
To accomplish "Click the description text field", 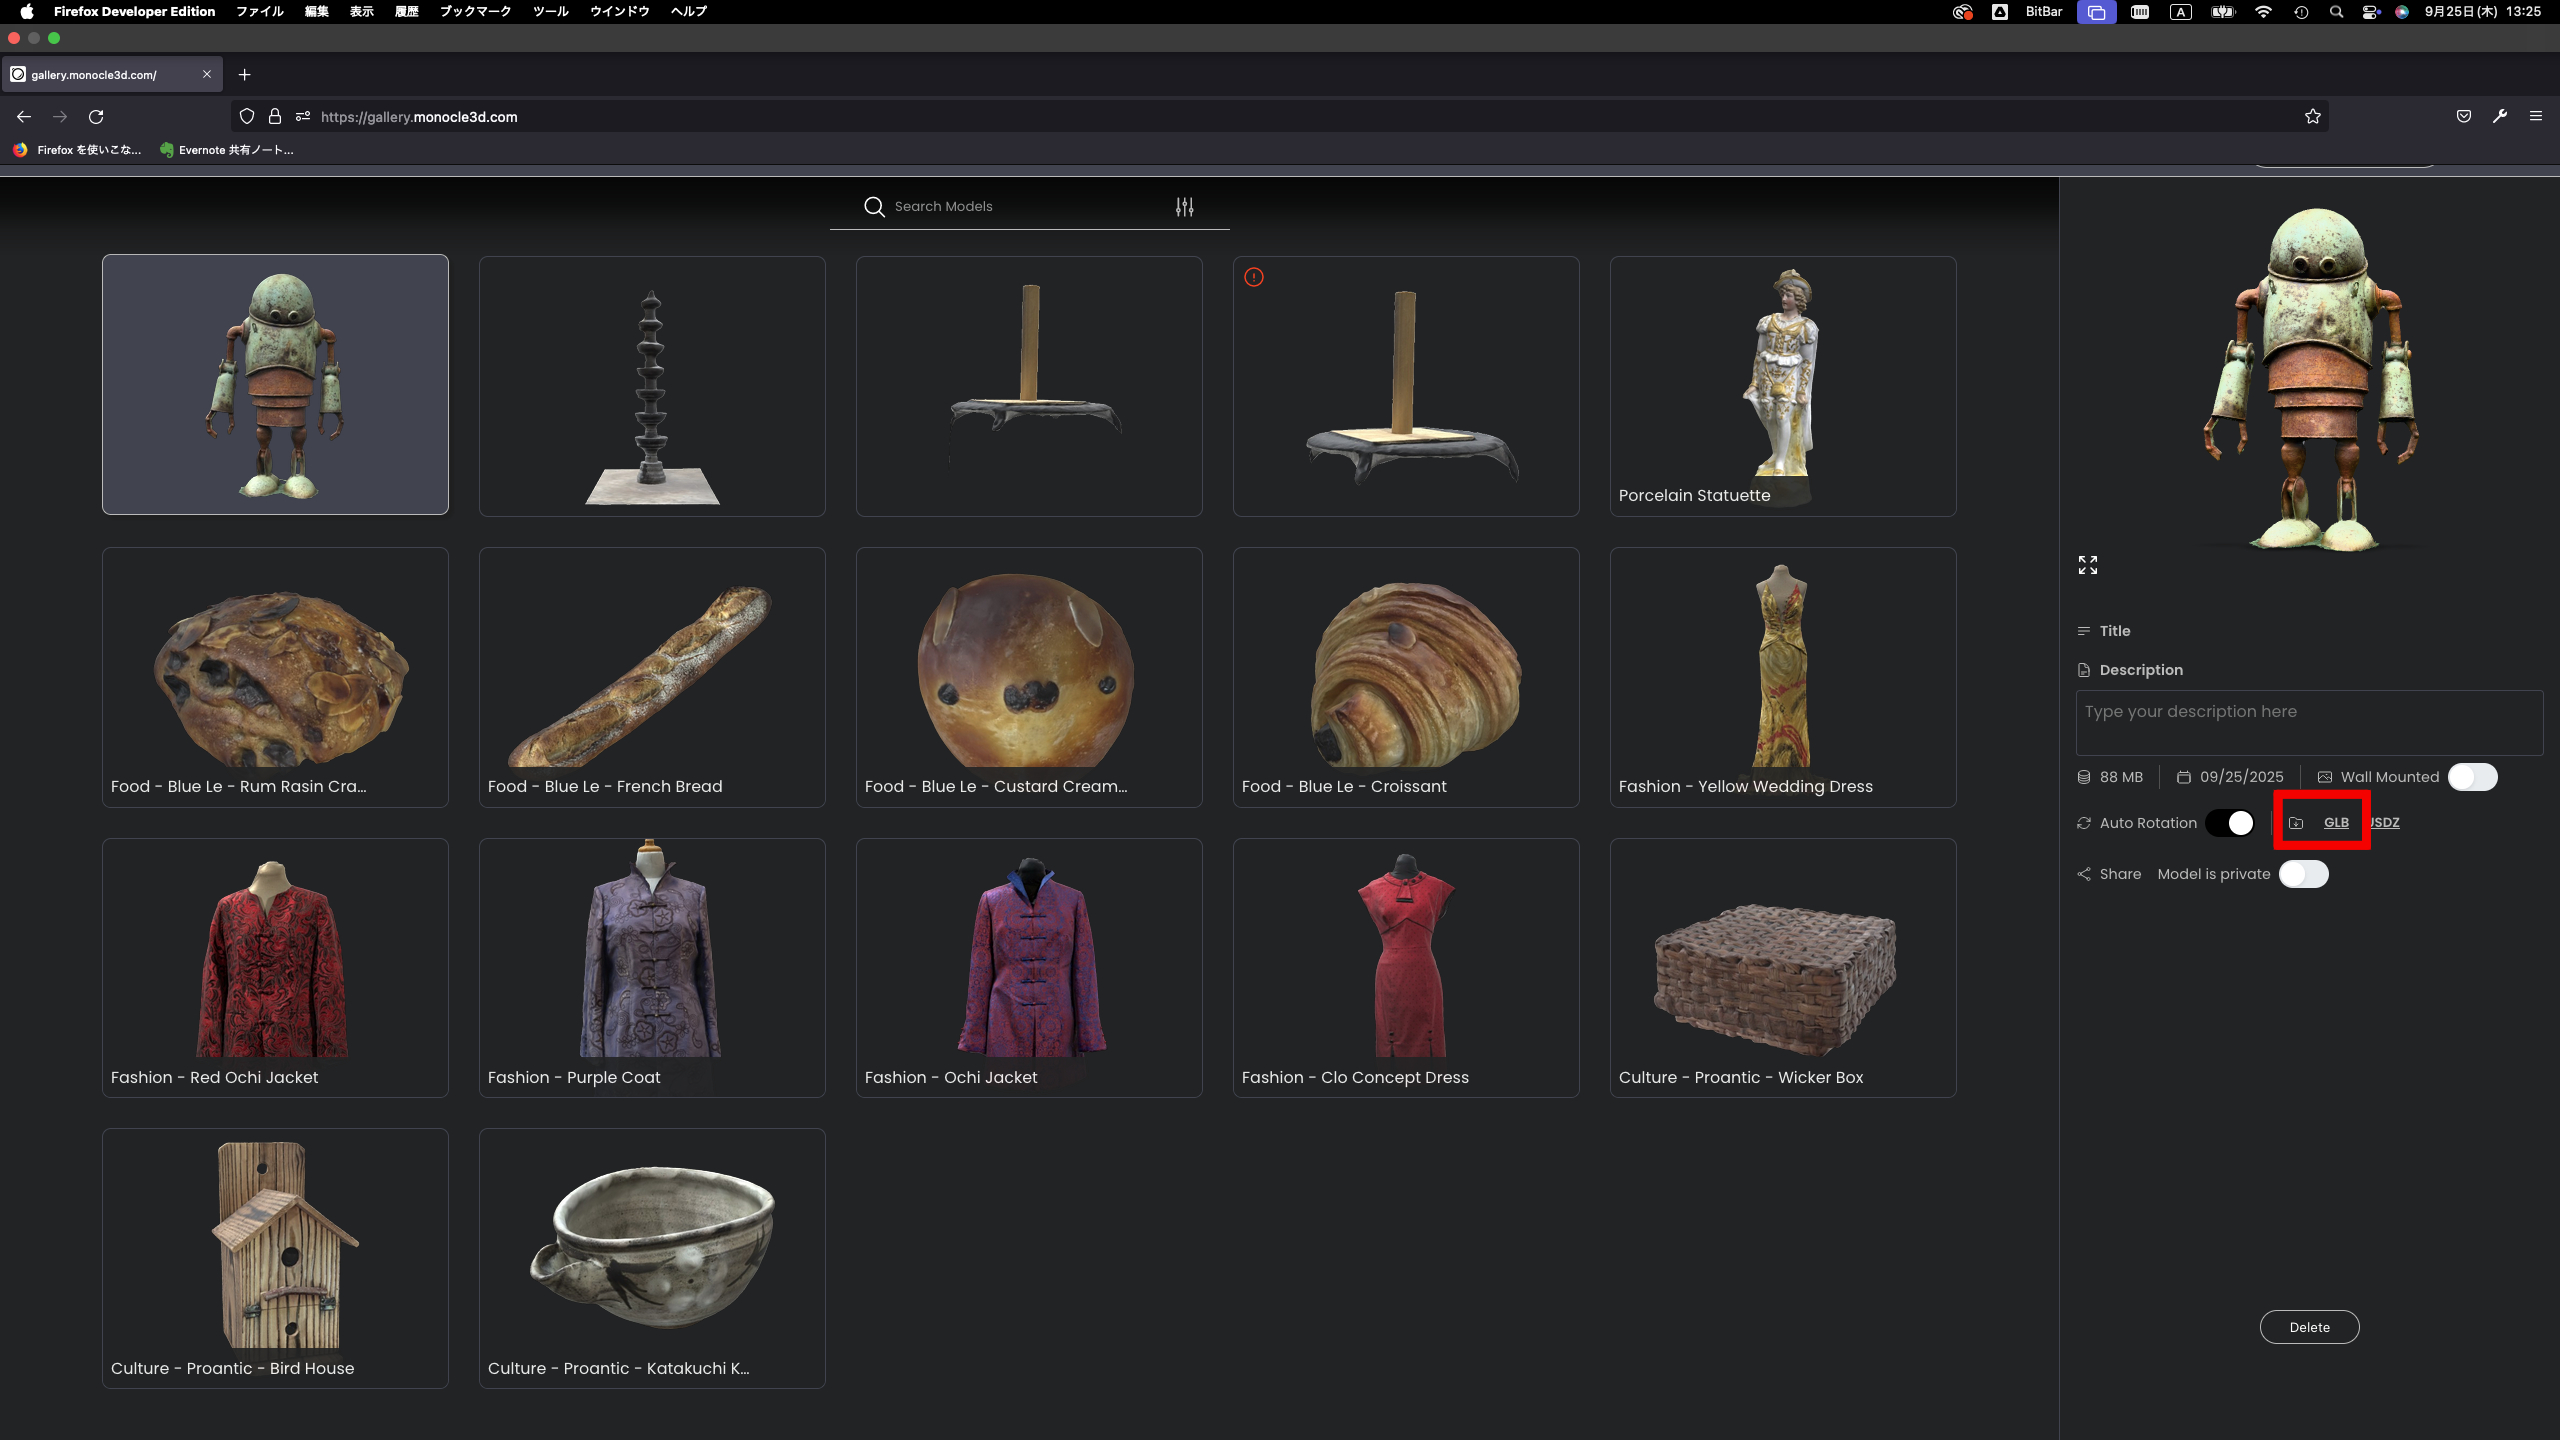I will pyautogui.click(x=2309, y=722).
